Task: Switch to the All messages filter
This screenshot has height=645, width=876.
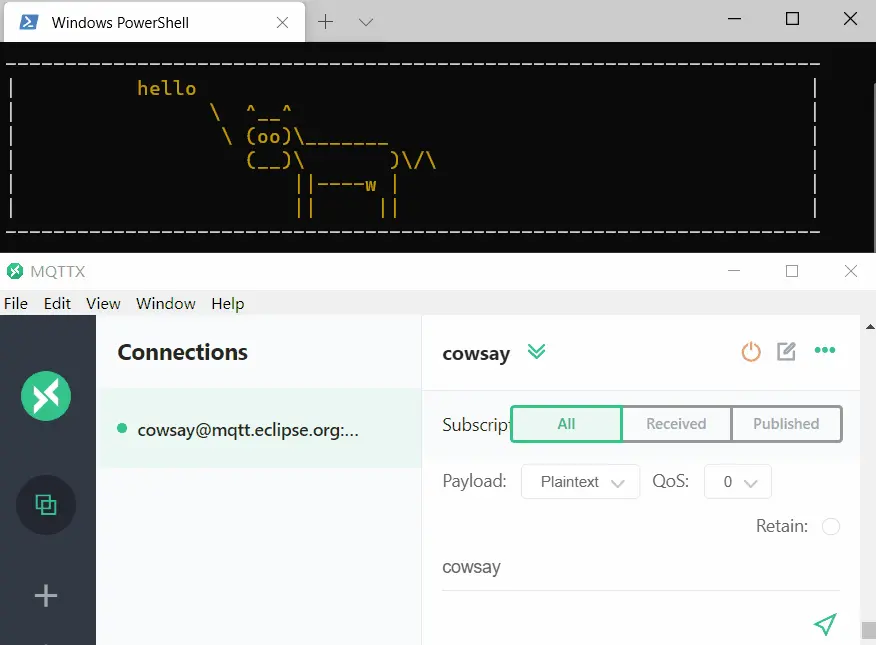Action: (566, 424)
